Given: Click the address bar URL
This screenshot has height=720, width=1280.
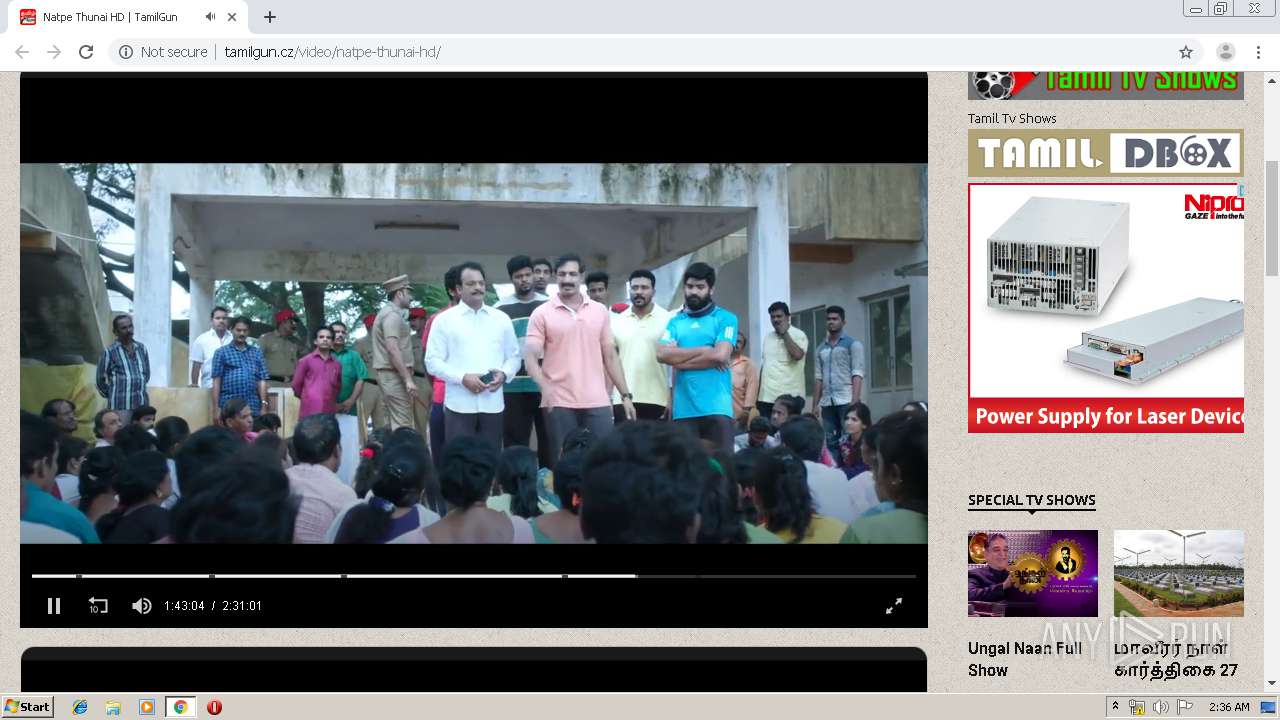Looking at the screenshot, I should pos(332,52).
